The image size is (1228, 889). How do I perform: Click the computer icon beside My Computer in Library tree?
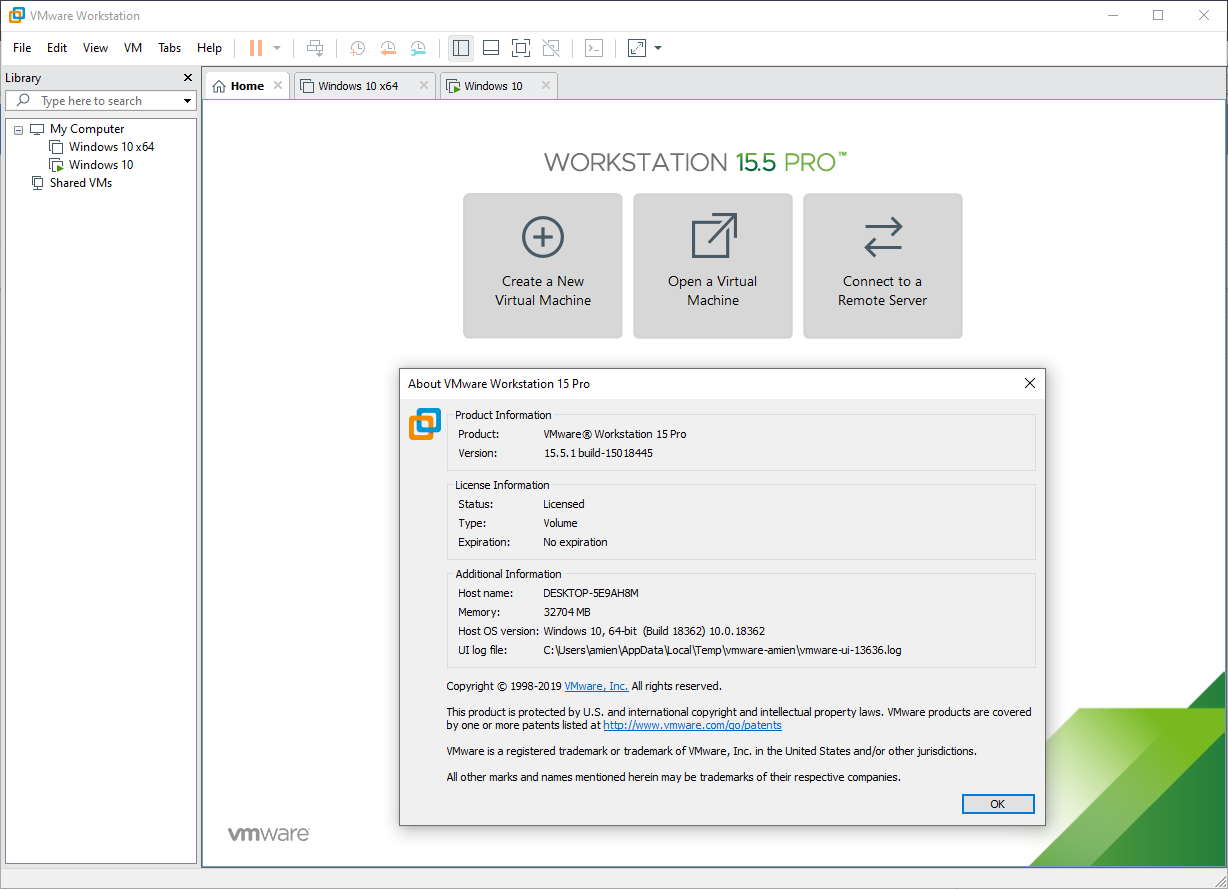pyautogui.click(x=37, y=129)
